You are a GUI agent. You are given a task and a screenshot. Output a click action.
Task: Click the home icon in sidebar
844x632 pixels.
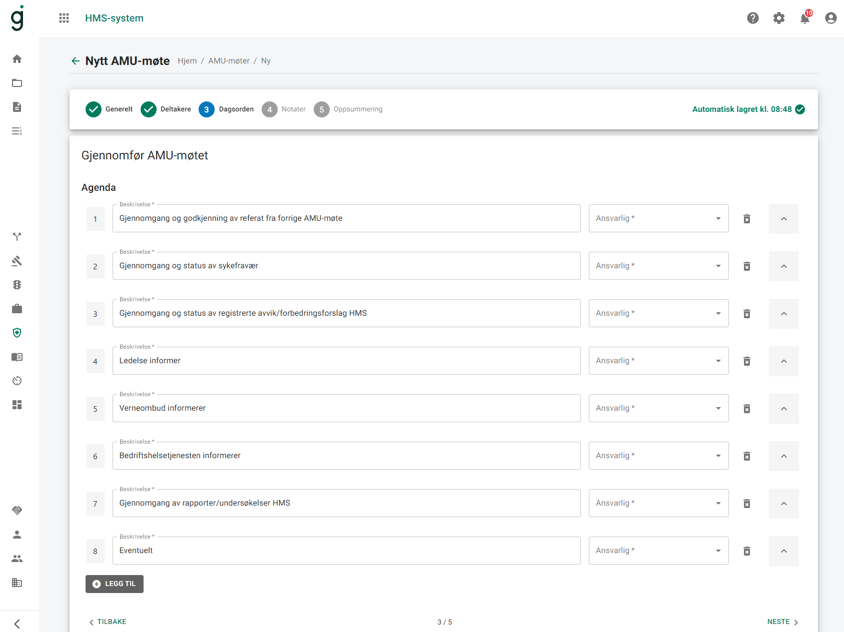17,59
